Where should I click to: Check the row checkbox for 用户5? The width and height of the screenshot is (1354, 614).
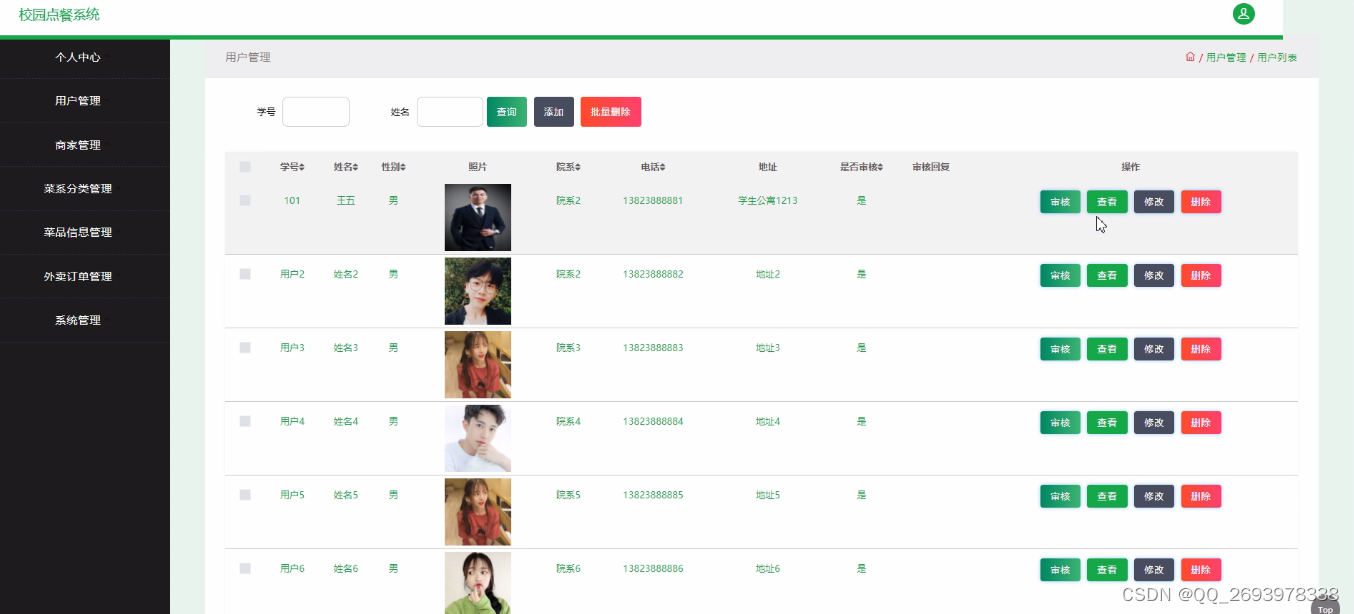coord(245,495)
